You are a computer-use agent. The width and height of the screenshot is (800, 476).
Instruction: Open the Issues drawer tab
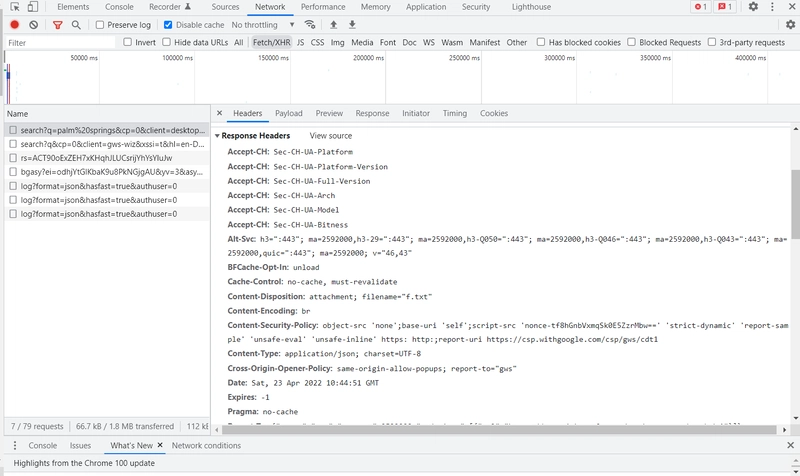80,445
